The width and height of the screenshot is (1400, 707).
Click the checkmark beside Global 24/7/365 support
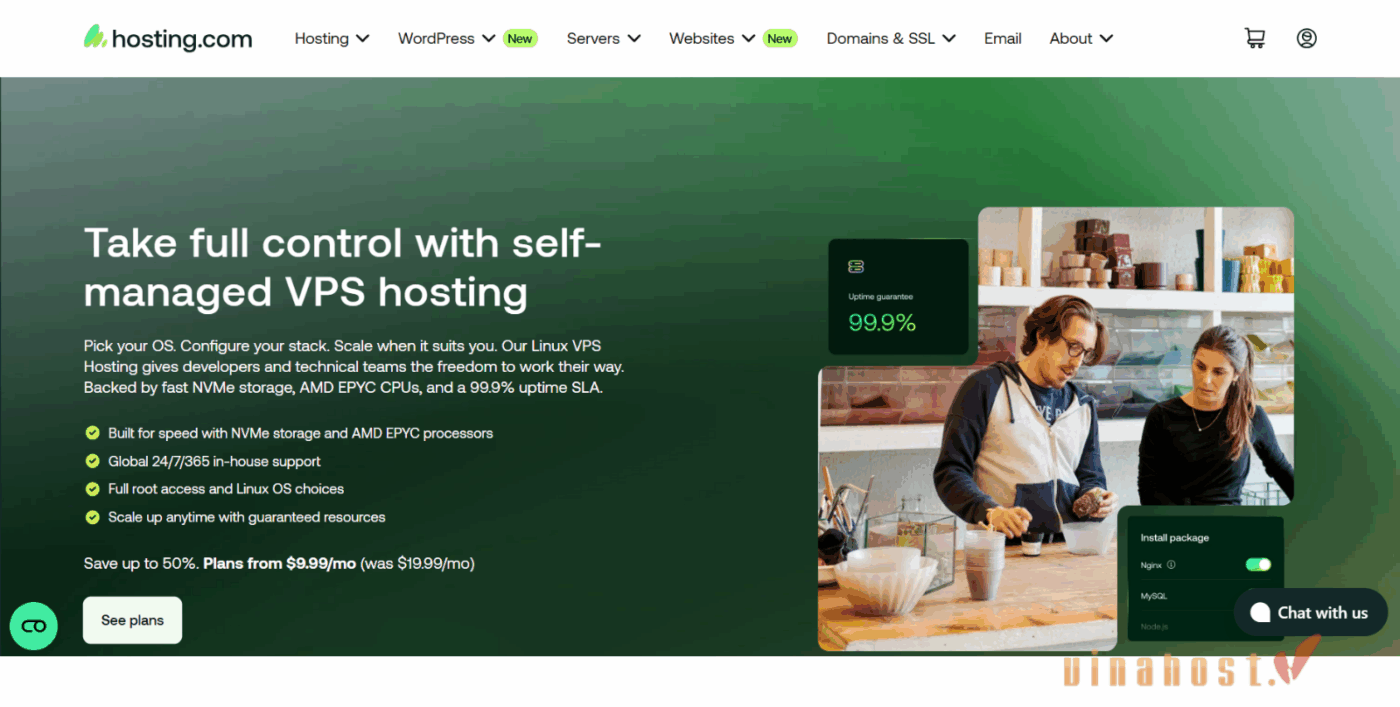point(92,461)
